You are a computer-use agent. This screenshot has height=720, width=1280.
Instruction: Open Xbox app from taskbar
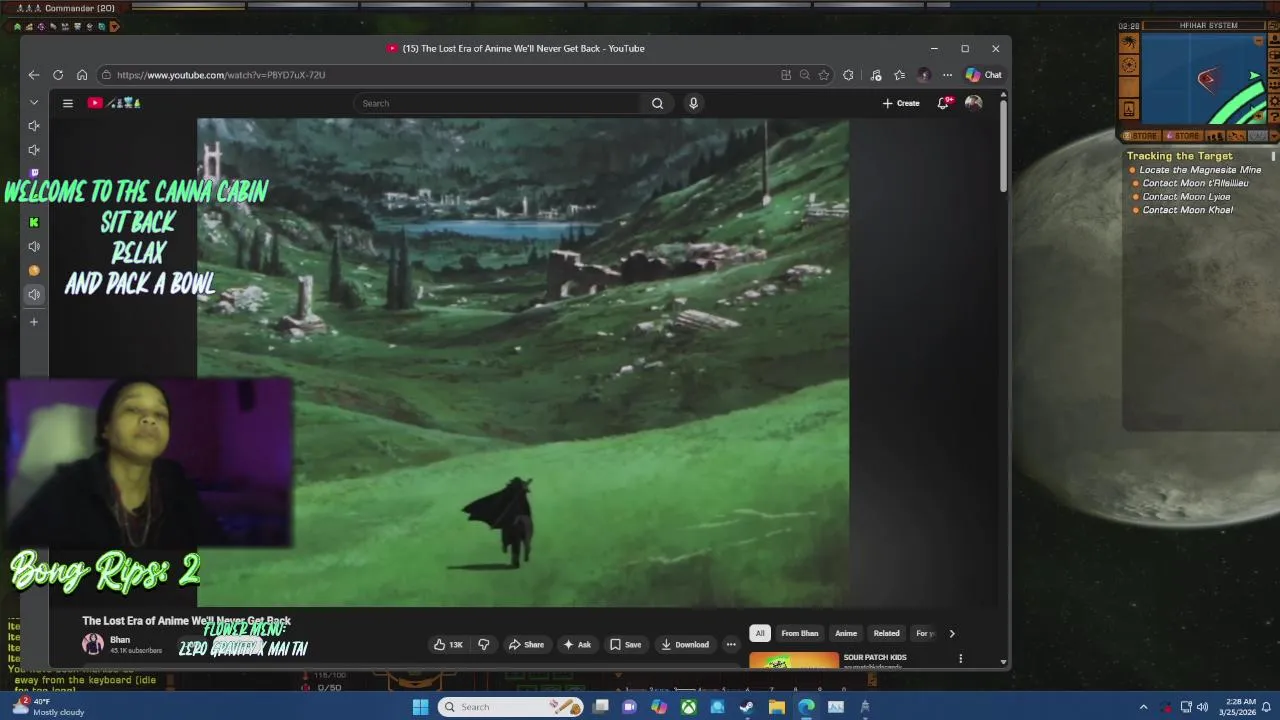tap(689, 707)
